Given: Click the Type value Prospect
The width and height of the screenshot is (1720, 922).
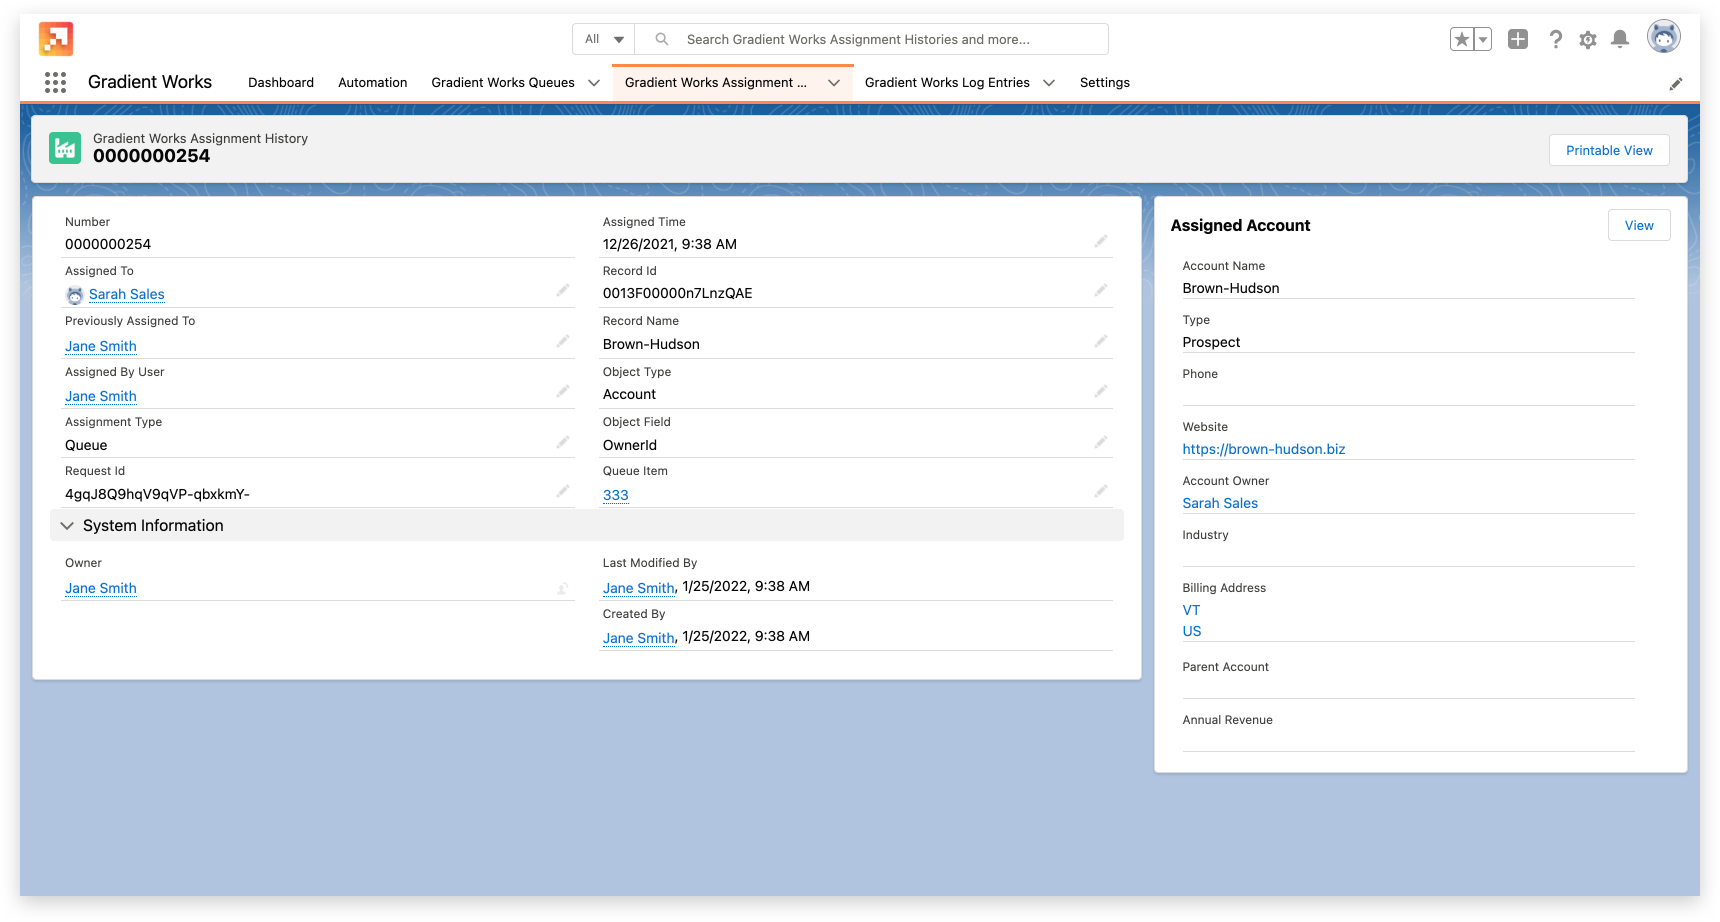Looking at the screenshot, I should click(1211, 342).
